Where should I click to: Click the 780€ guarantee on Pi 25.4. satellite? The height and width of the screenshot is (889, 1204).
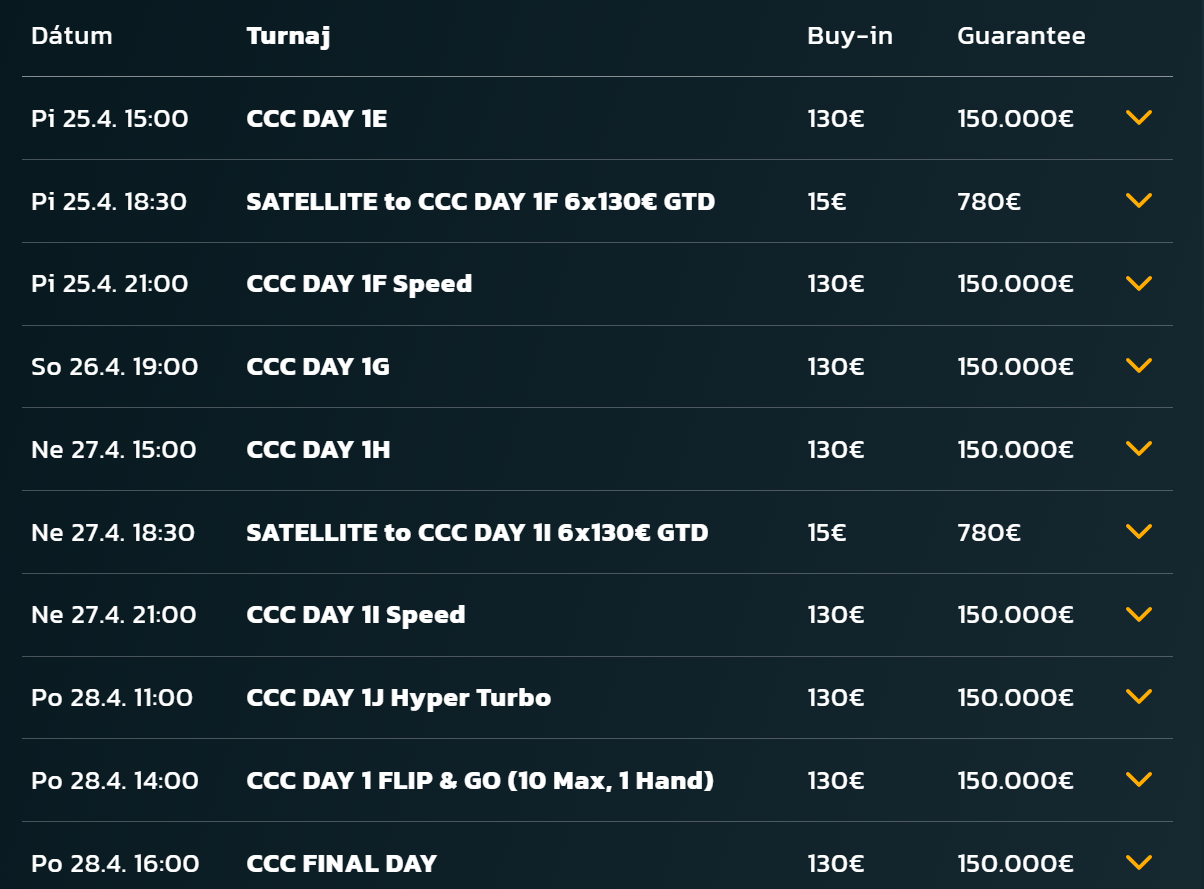pos(988,202)
